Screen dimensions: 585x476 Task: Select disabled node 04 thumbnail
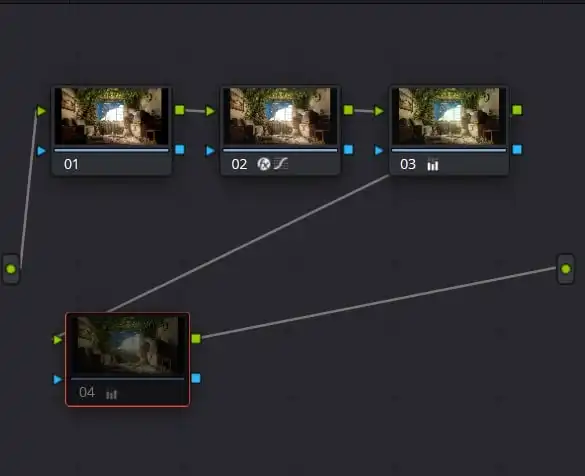click(127, 345)
